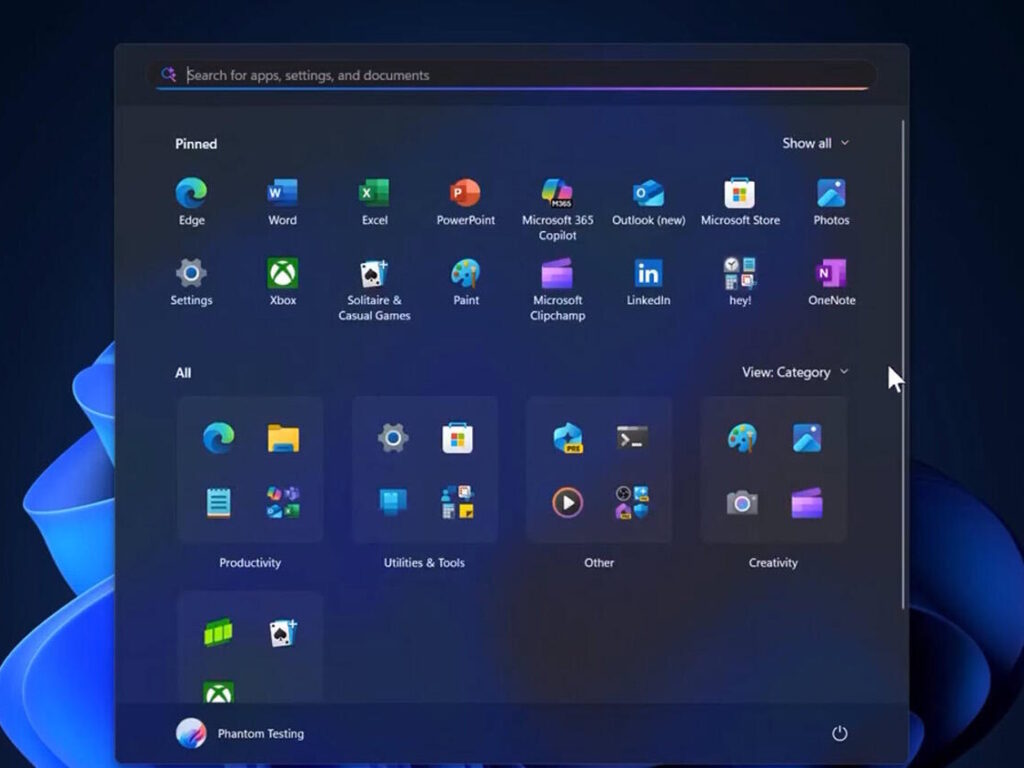Open Media Player in the Other category

pos(568,503)
